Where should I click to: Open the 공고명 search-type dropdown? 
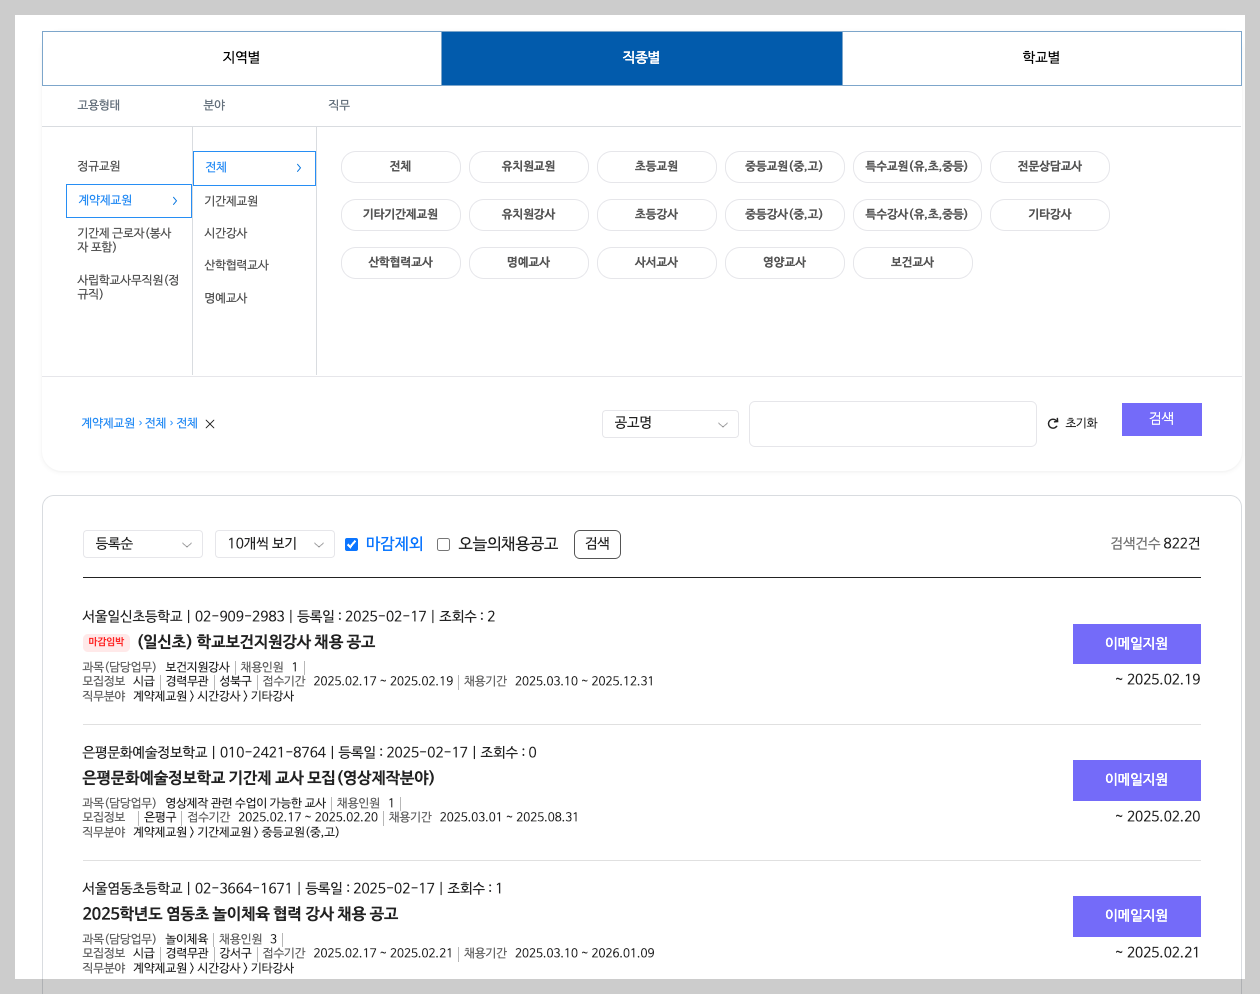[x=669, y=423]
